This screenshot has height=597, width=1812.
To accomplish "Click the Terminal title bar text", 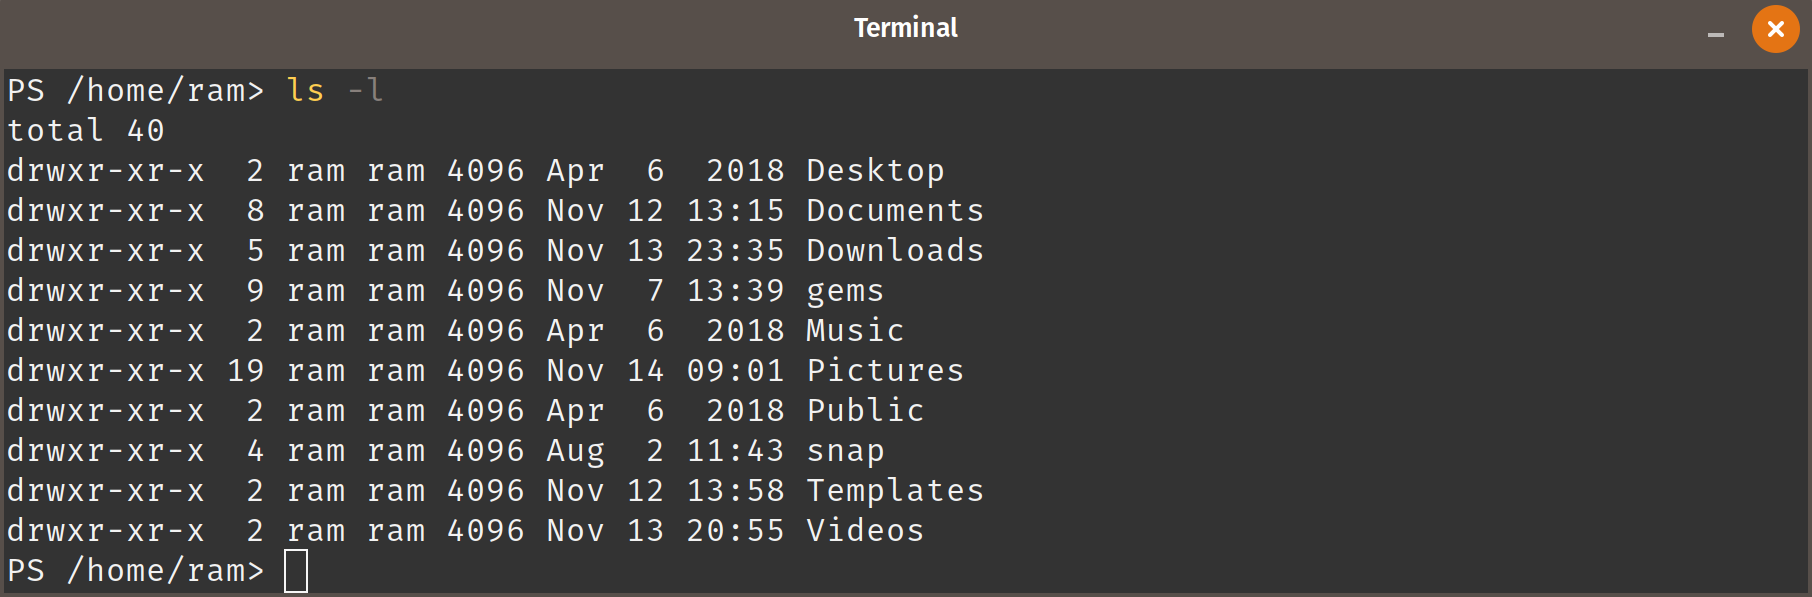I will coord(906,28).
